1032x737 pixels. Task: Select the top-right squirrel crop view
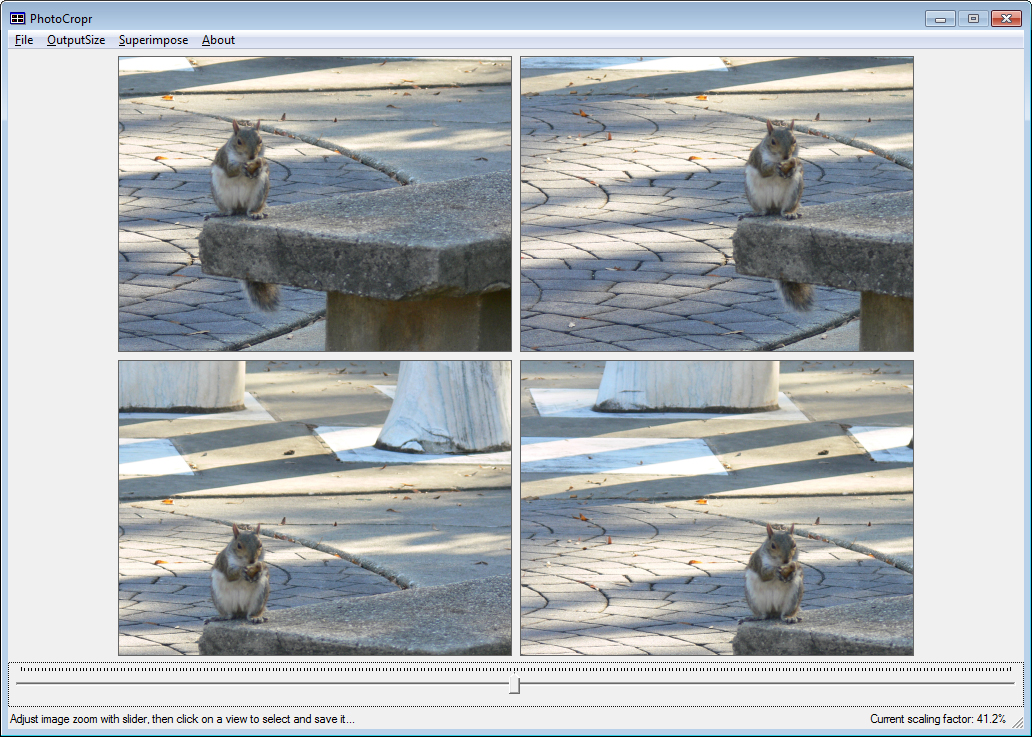717,204
